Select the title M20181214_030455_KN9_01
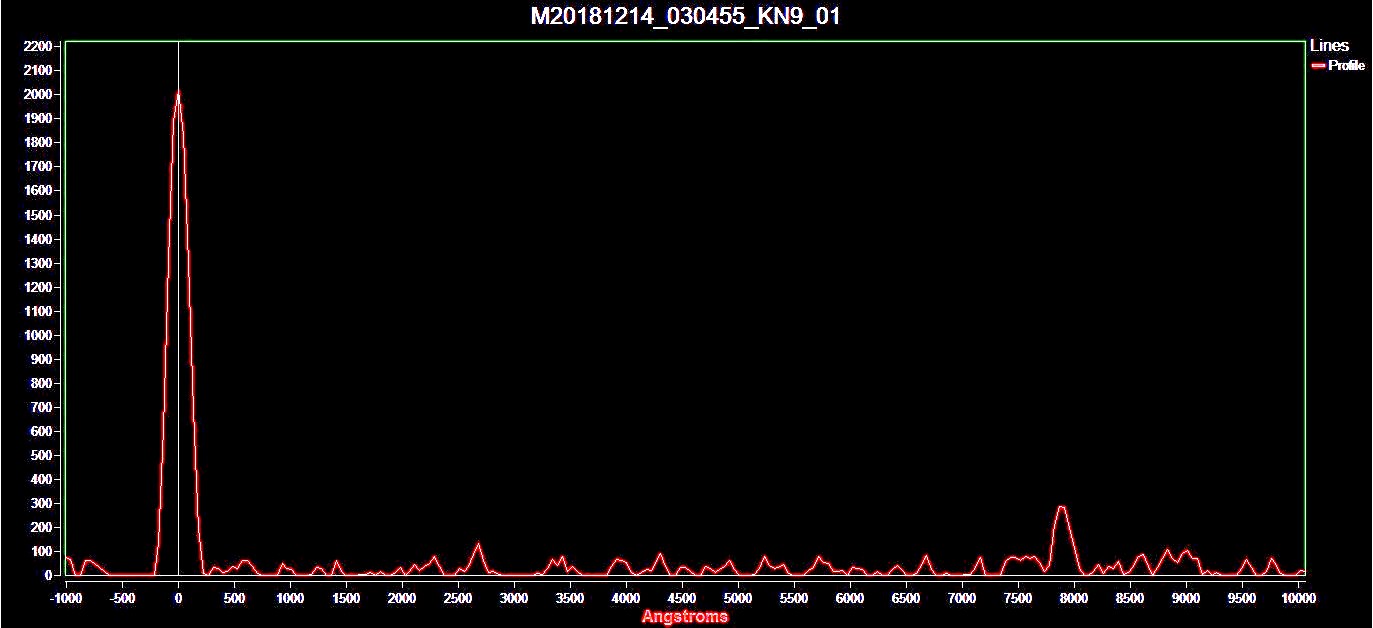1373x628 pixels. (x=684, y=15)
